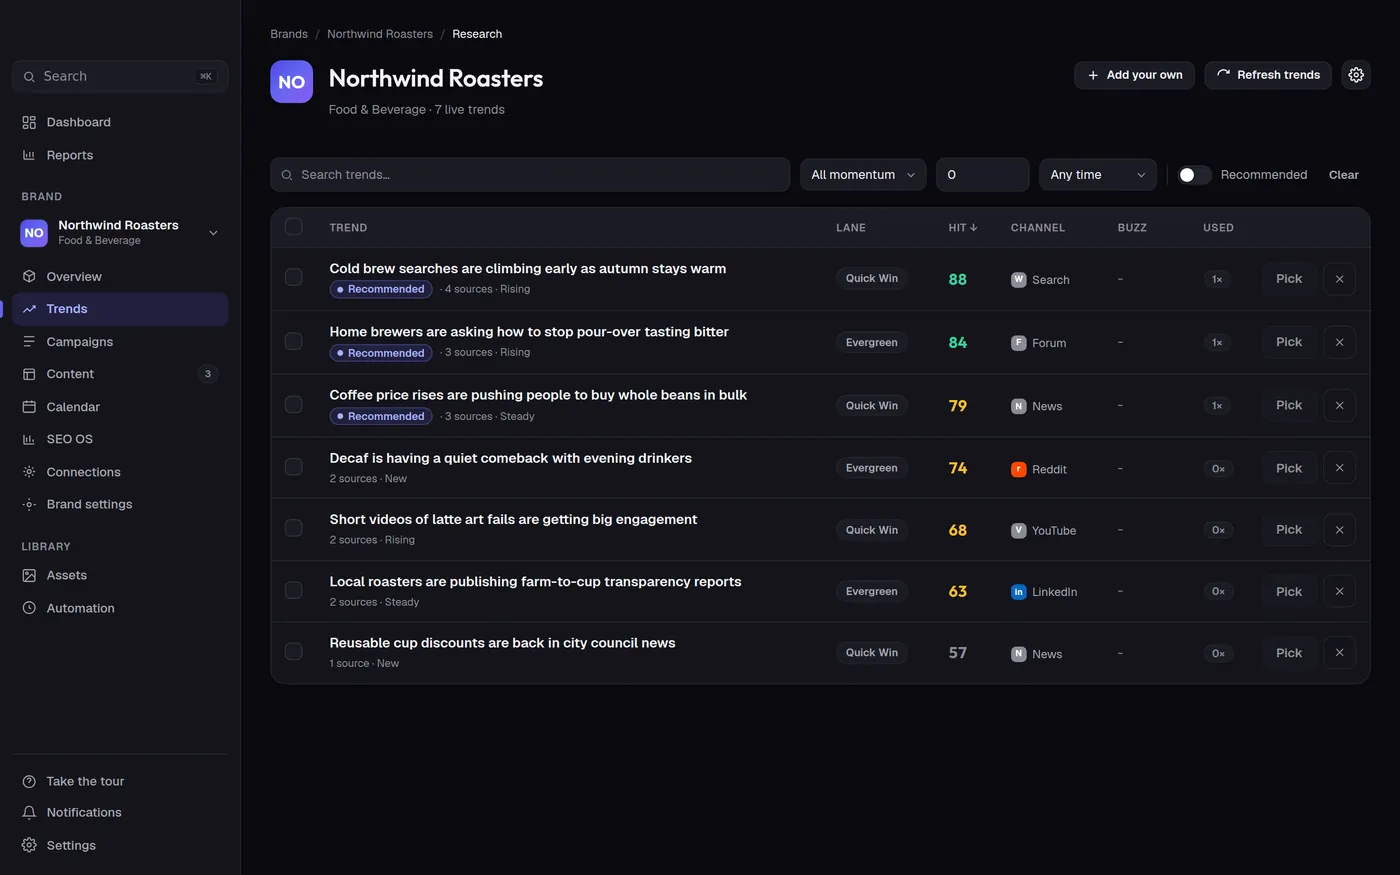The image size is (1400, 875).
Task: Navigate to SEO OS
Action: (120, 439)
